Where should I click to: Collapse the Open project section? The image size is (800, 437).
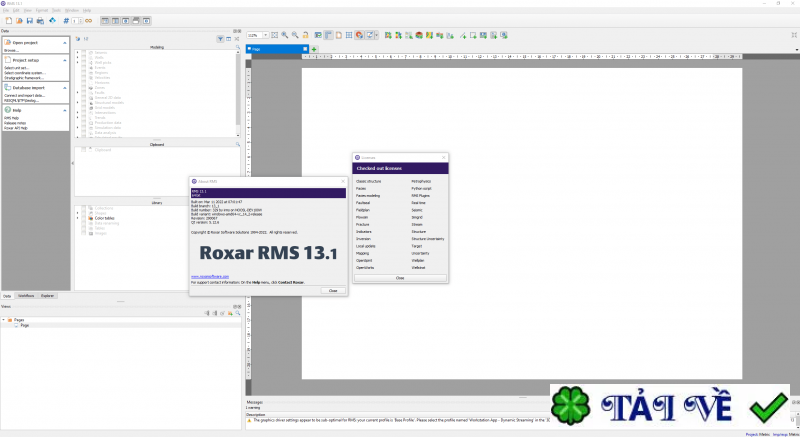[x=65, y=43]
